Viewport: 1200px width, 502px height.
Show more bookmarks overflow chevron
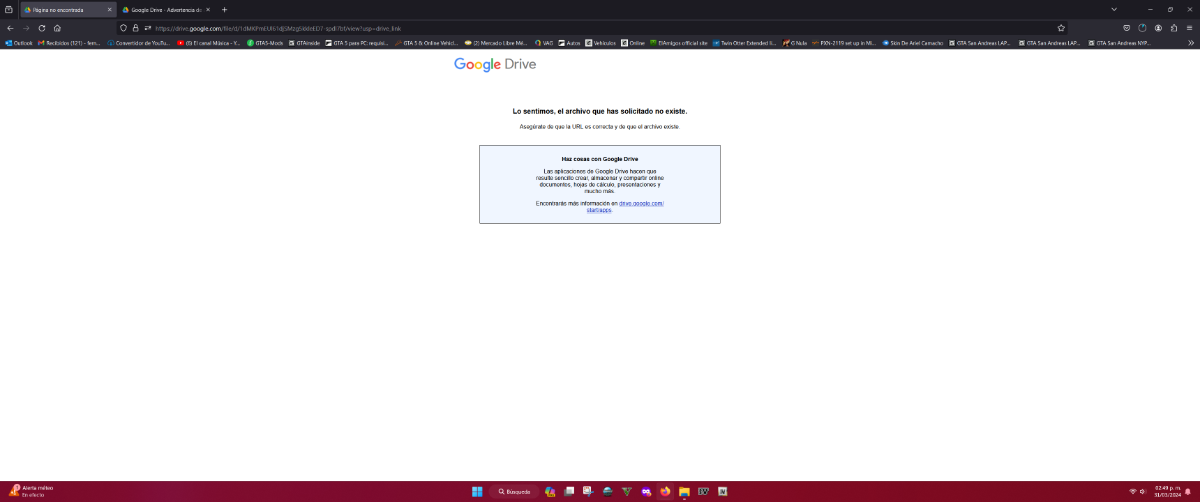pos(1190,43)
